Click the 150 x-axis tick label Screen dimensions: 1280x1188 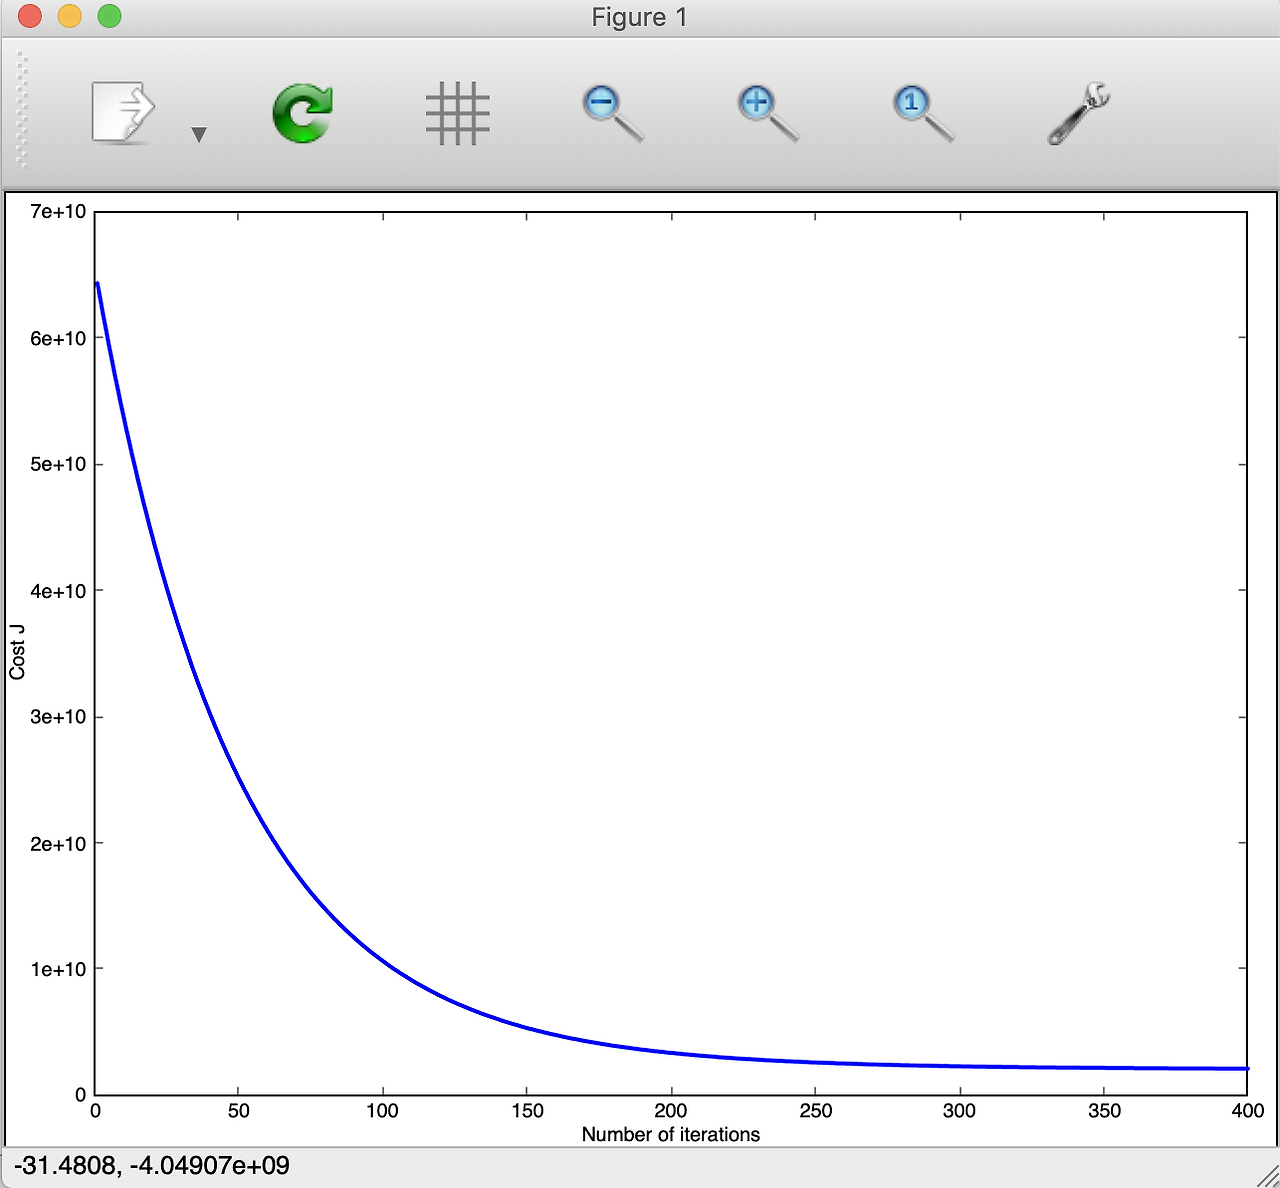pyautogui.click(x=527, y=1110)
